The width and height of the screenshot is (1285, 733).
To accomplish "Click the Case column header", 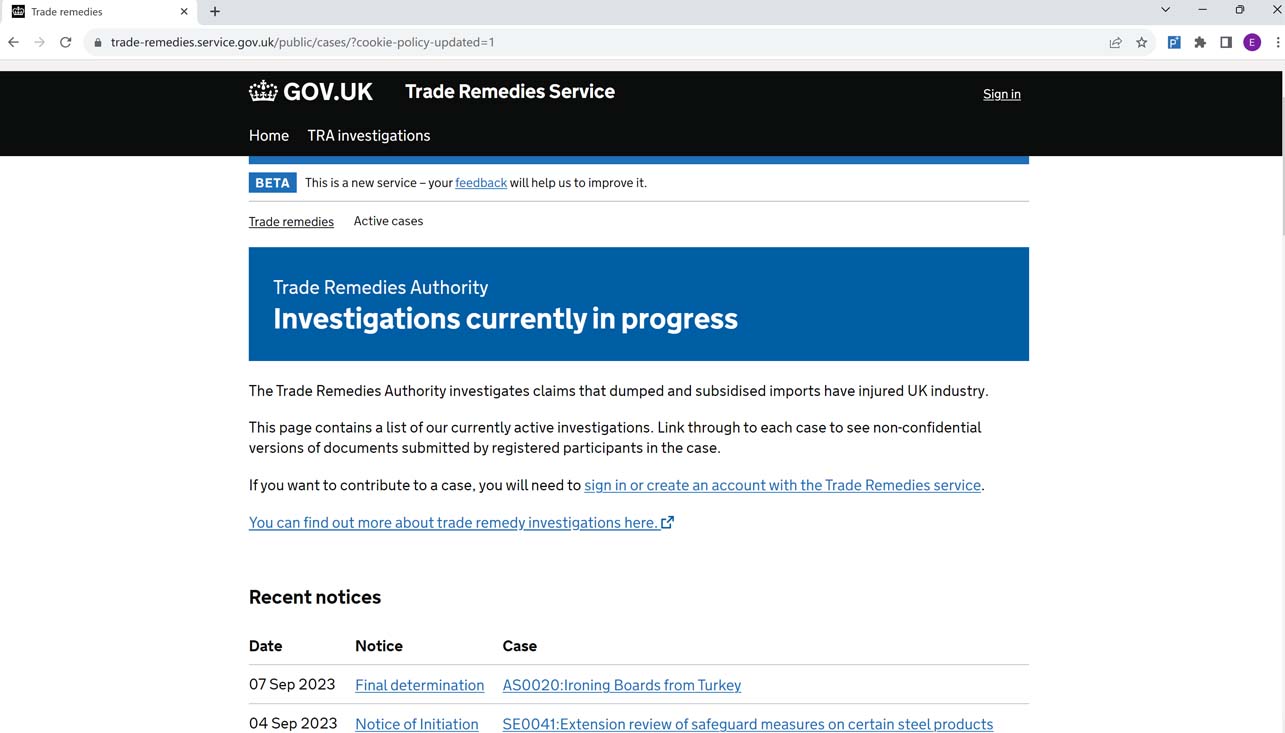I will 520,646.
